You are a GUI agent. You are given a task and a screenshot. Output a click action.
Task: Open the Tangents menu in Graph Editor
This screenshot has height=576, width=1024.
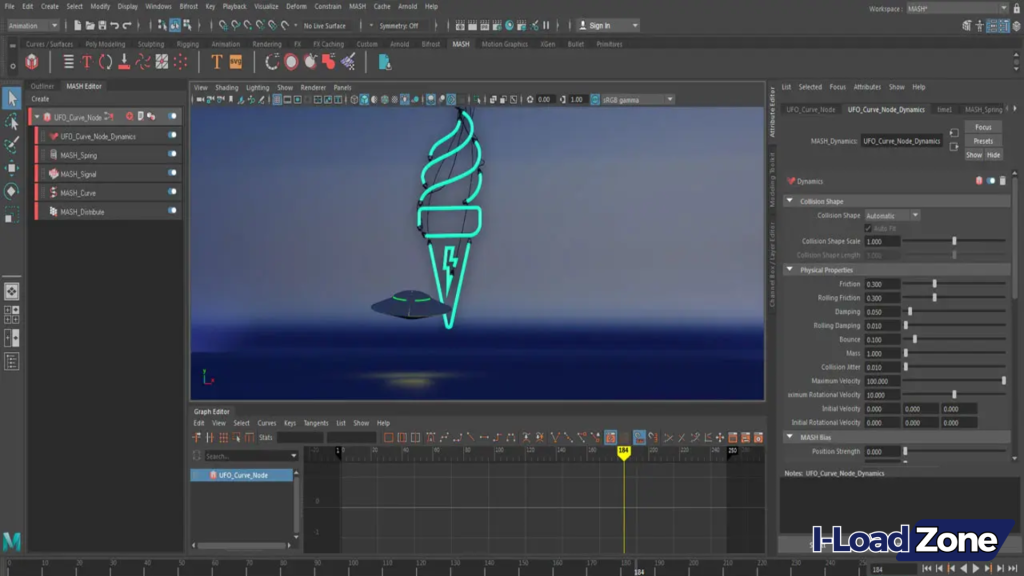[x=316, y=423]
